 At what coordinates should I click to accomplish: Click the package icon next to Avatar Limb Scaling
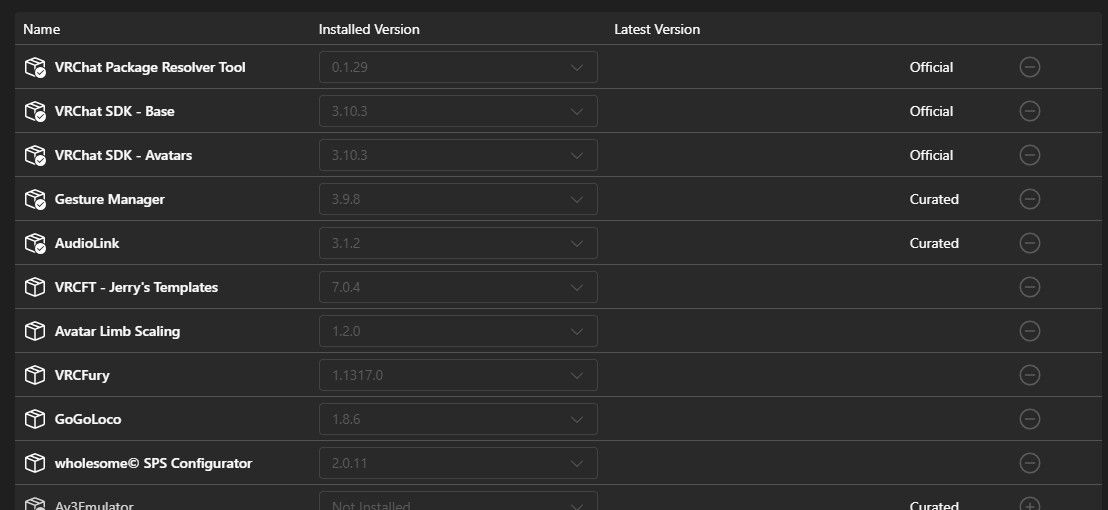[35, 331]
